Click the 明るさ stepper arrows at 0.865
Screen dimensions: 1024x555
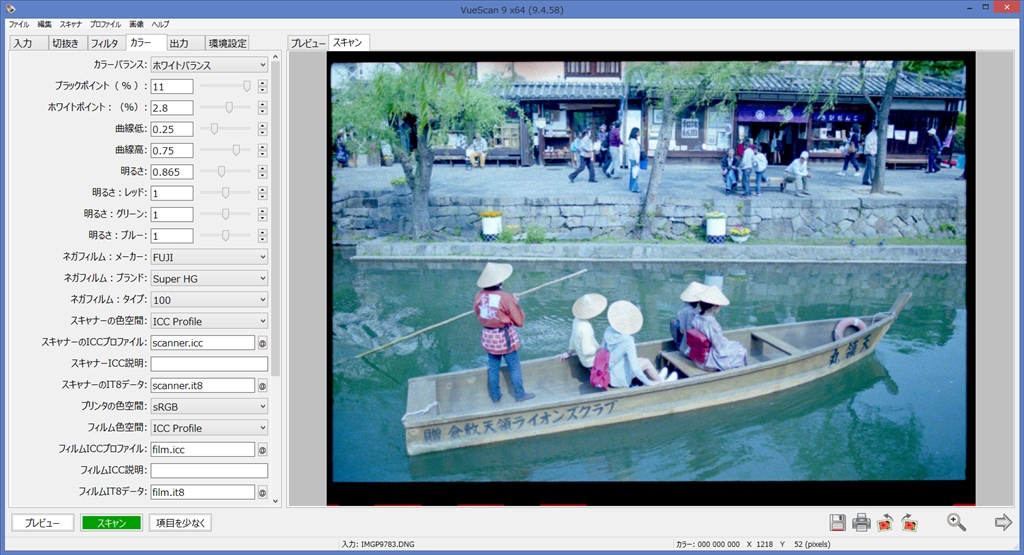click(x=262, y=172)
